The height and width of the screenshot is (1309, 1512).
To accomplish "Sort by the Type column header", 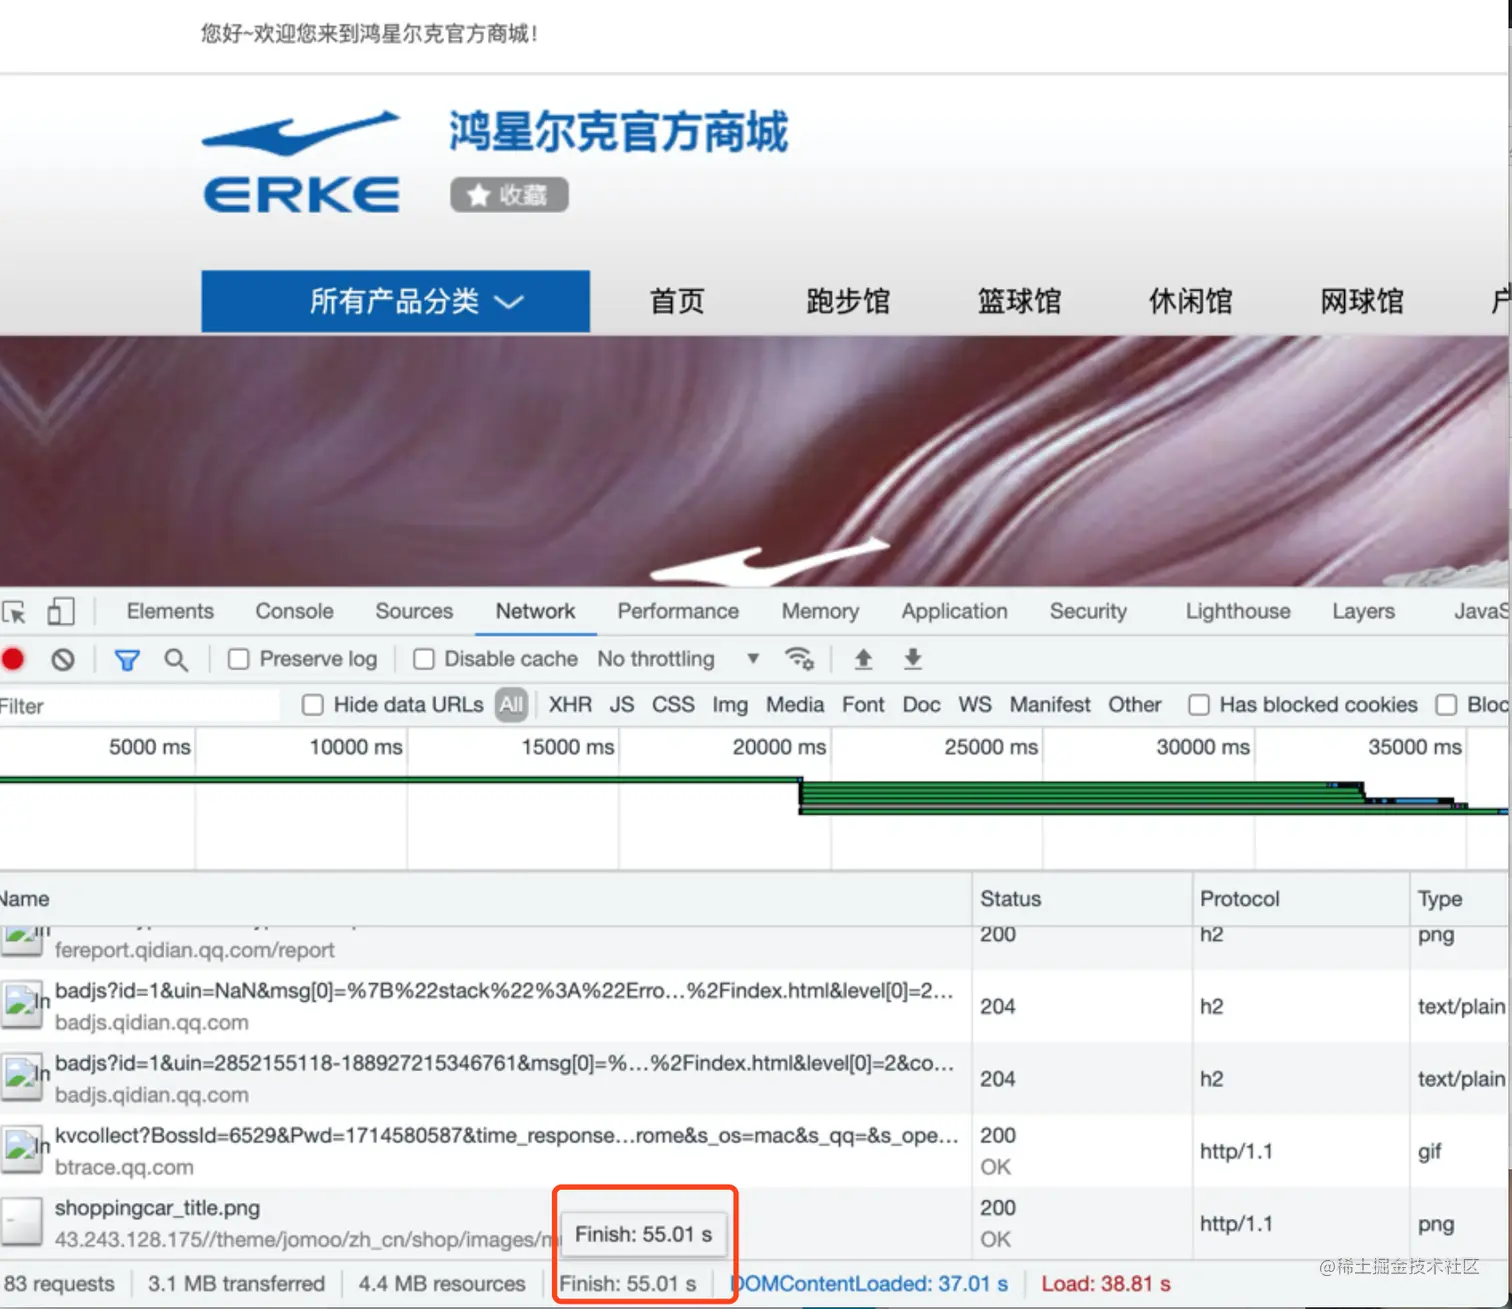I will point(1460,899).
